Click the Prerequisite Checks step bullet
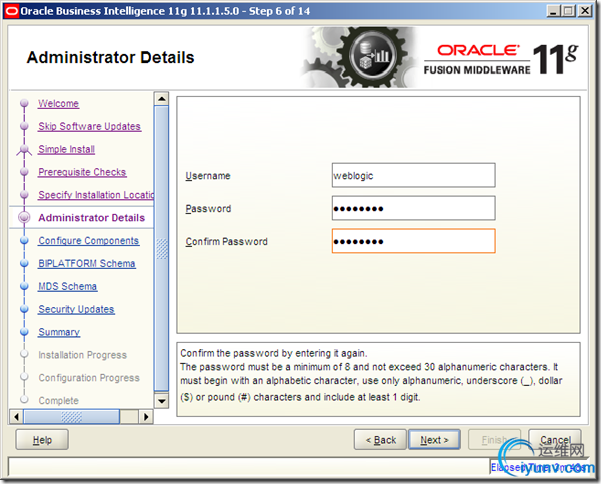This screenshot has width=601, height=484. pyautogui.click(x=24, y=172)
